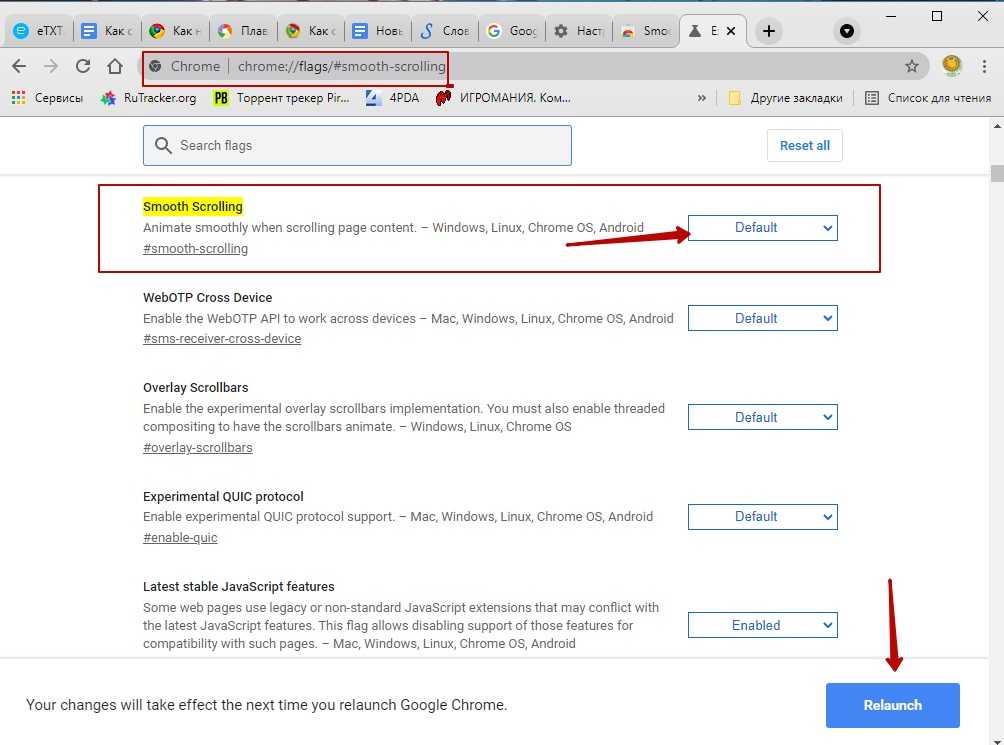Click the Reset all button
Viewport: 1004px width, 745px height.
click(x=804, y=145)
